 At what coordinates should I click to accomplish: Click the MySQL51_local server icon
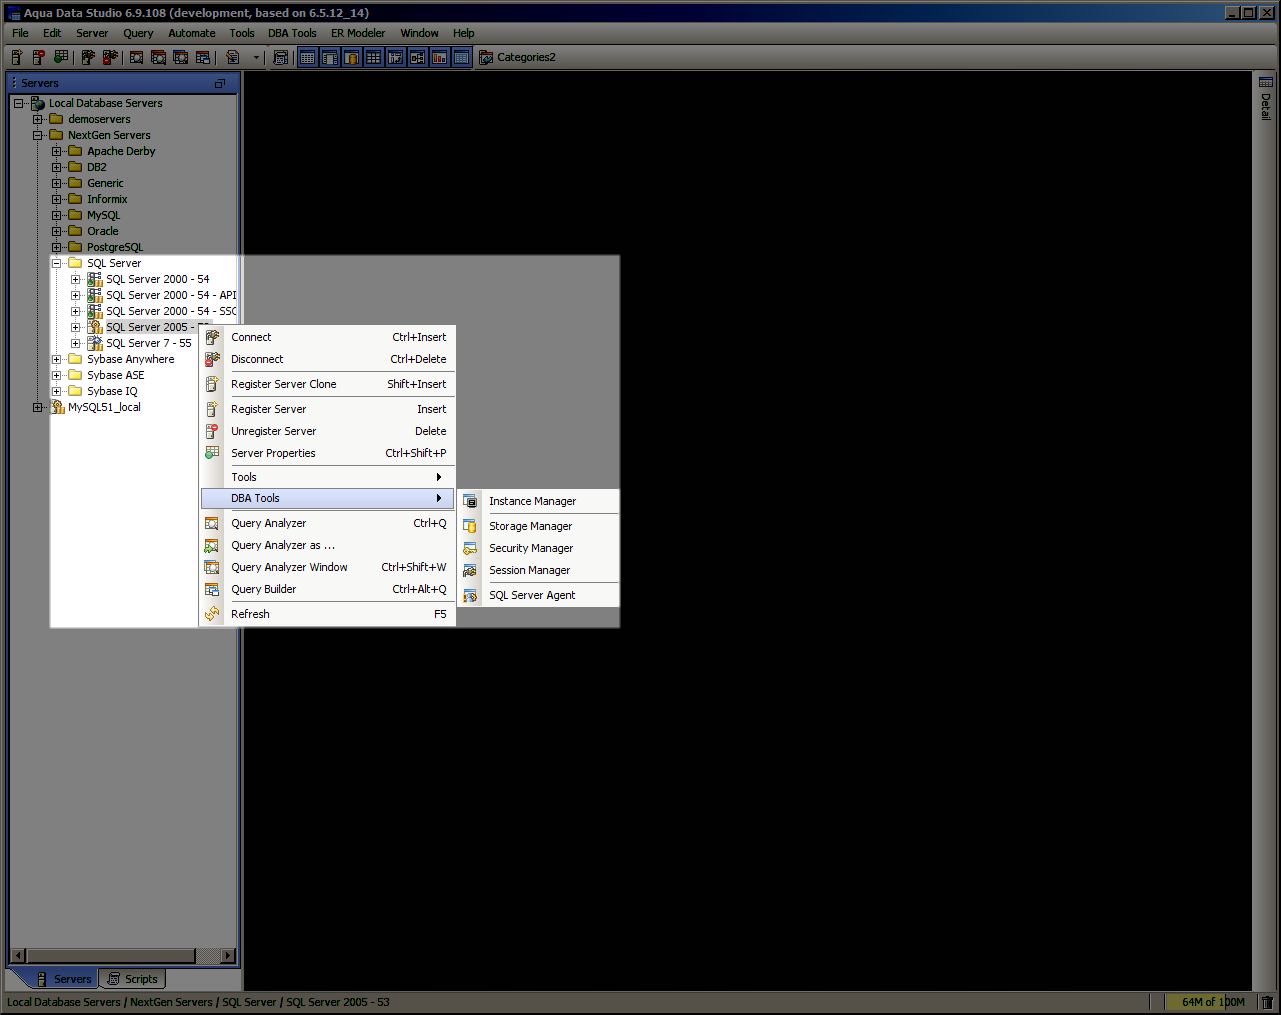[x=58, y=407]
